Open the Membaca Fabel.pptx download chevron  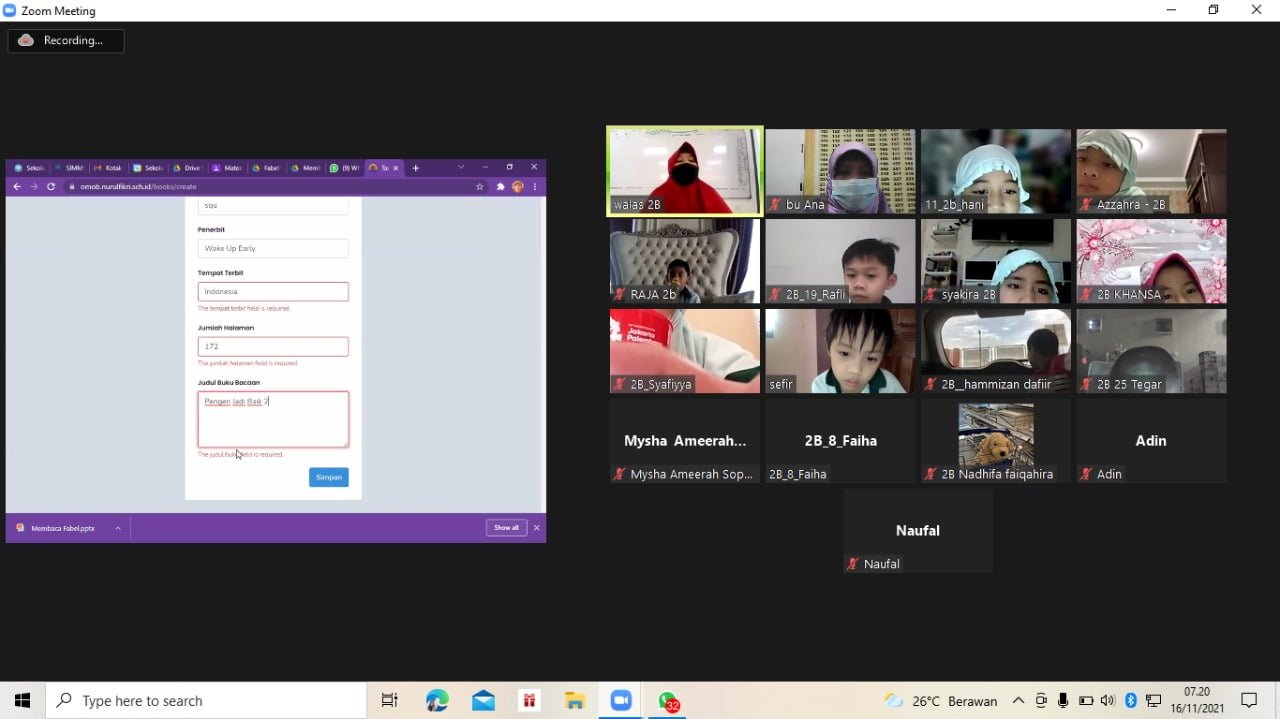click(118, 528)
